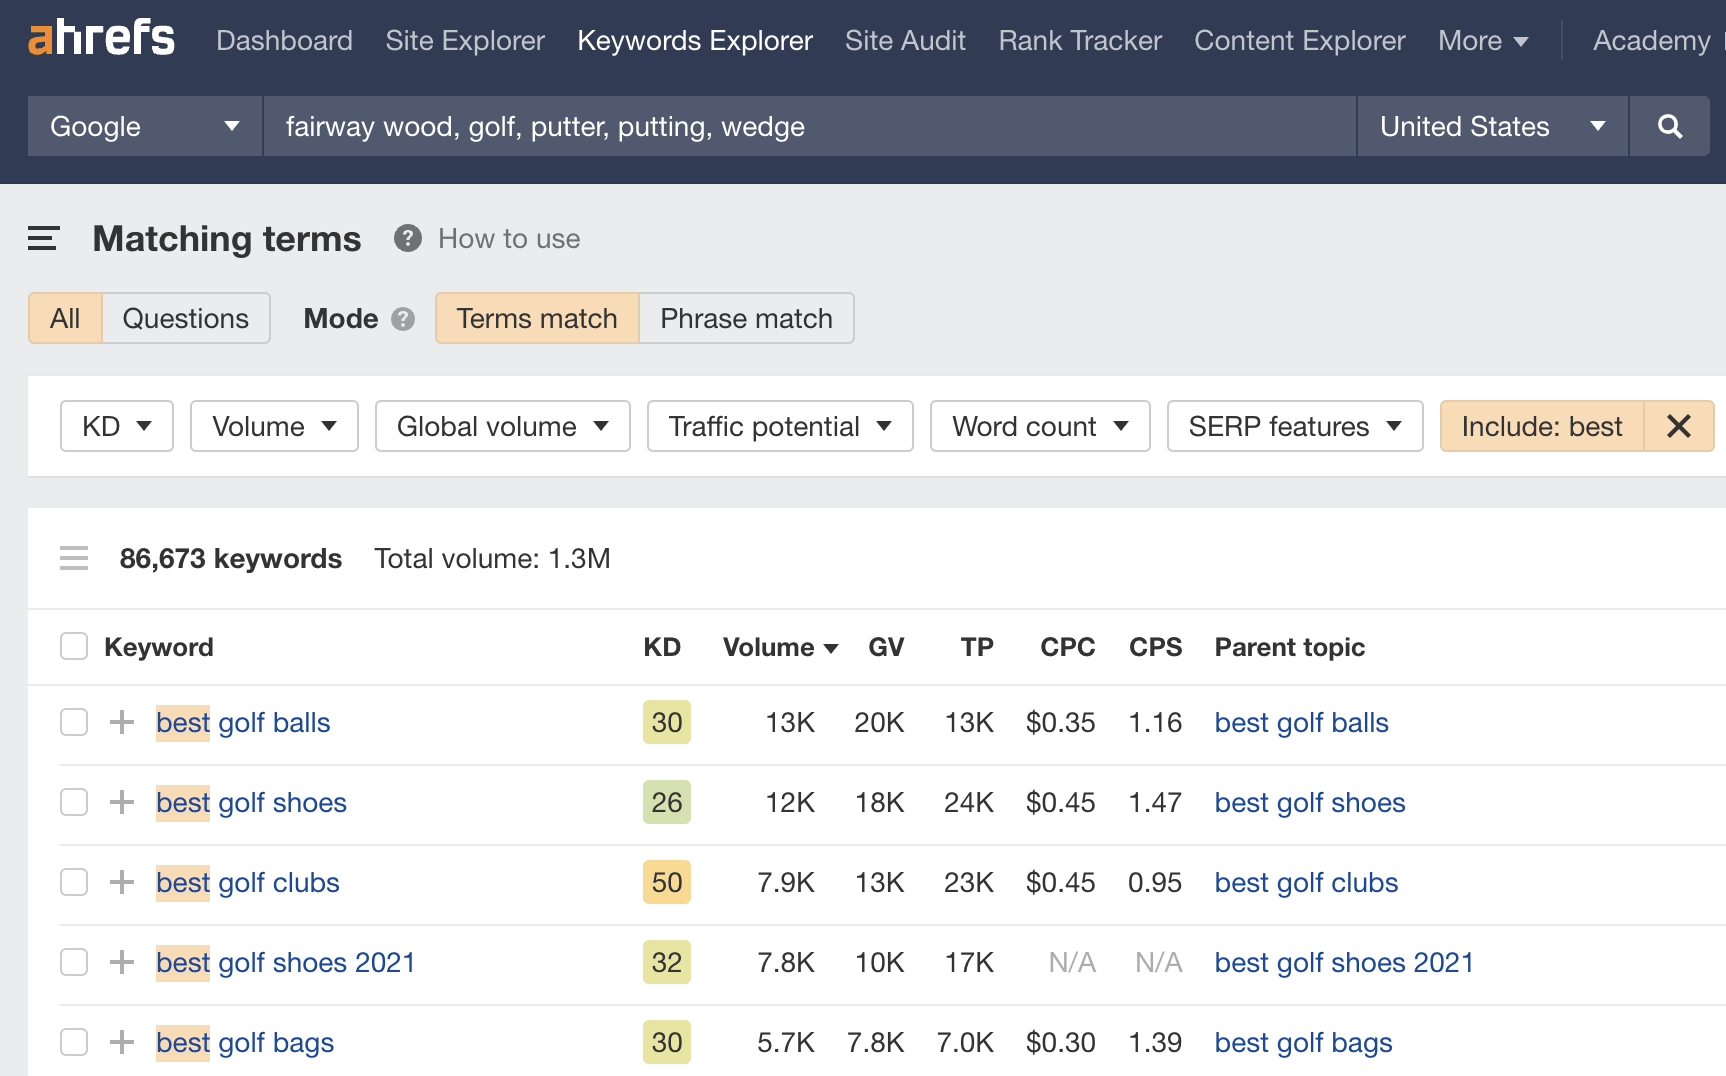Open the Matching terms report menu icon
Viewport: 1726px width, 1076px height.
(x=43, y=238)
